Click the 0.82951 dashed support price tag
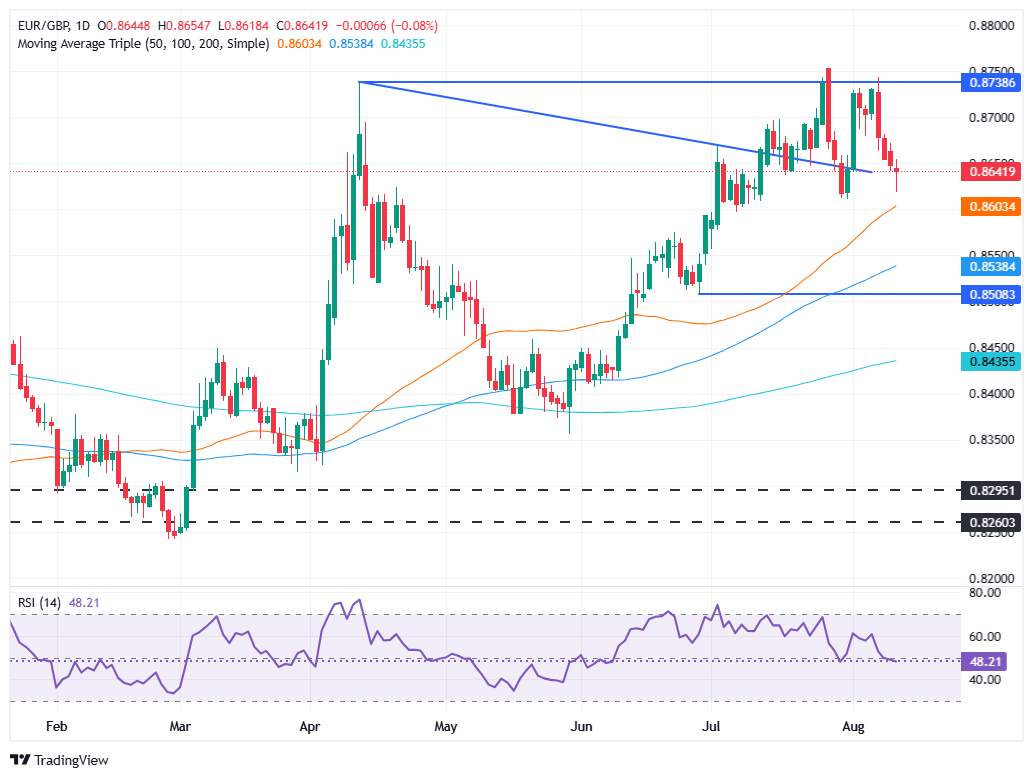Viewport: 1033px width, 778px height. pyautogui.click(x=989, y=490)
